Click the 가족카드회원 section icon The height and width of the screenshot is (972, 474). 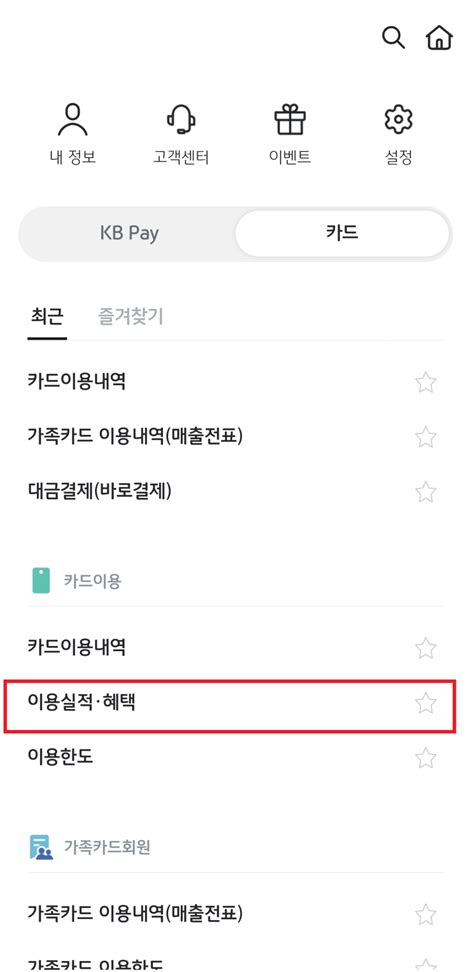(x=41, y=847)
